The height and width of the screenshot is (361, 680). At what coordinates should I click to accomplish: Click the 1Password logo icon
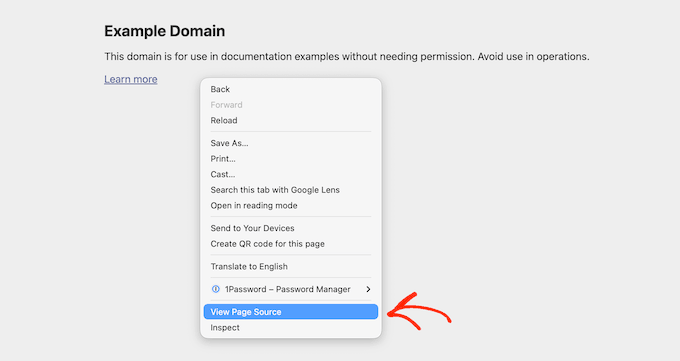click(x=216, y=289)
